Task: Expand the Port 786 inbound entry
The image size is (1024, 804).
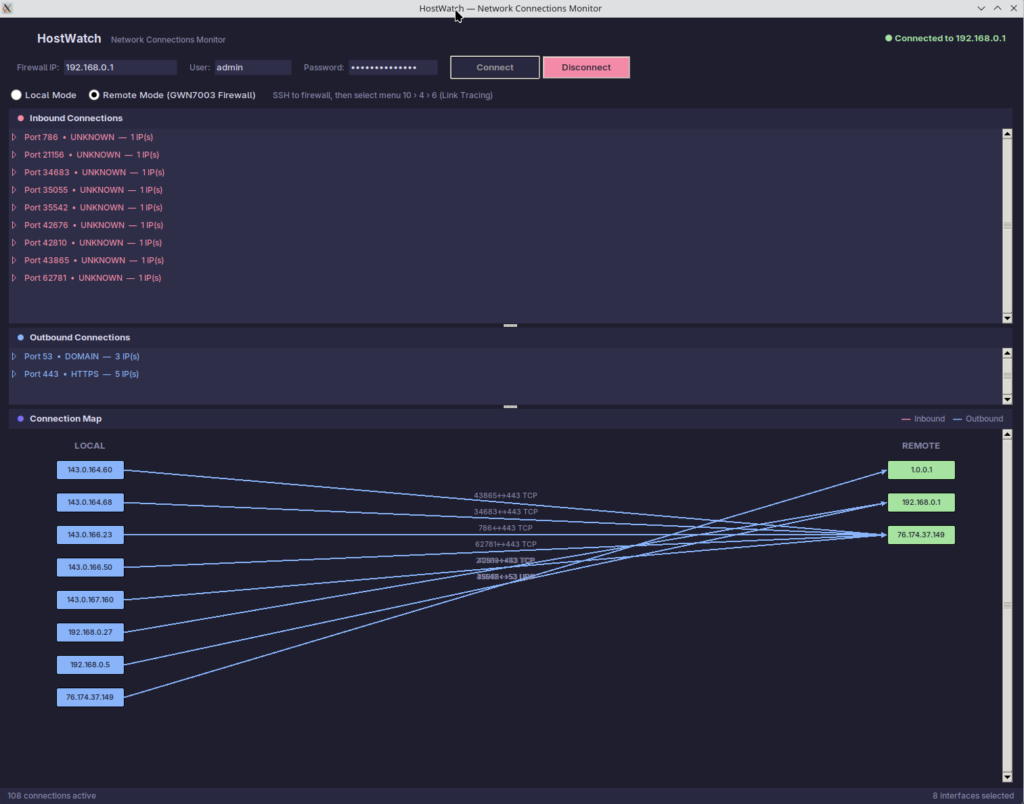Action: (14, 137)
